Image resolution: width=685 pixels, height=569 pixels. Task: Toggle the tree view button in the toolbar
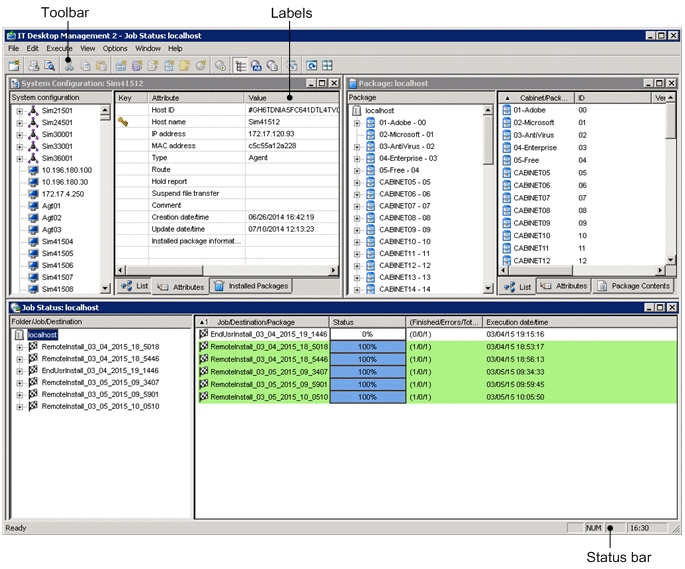pos(241,65)
